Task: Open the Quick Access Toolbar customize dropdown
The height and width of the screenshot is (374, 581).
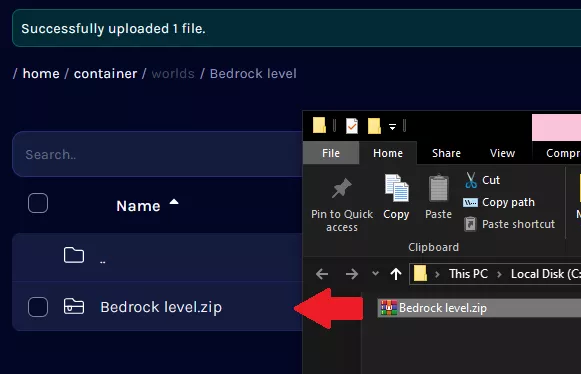Action: point(392,127)
